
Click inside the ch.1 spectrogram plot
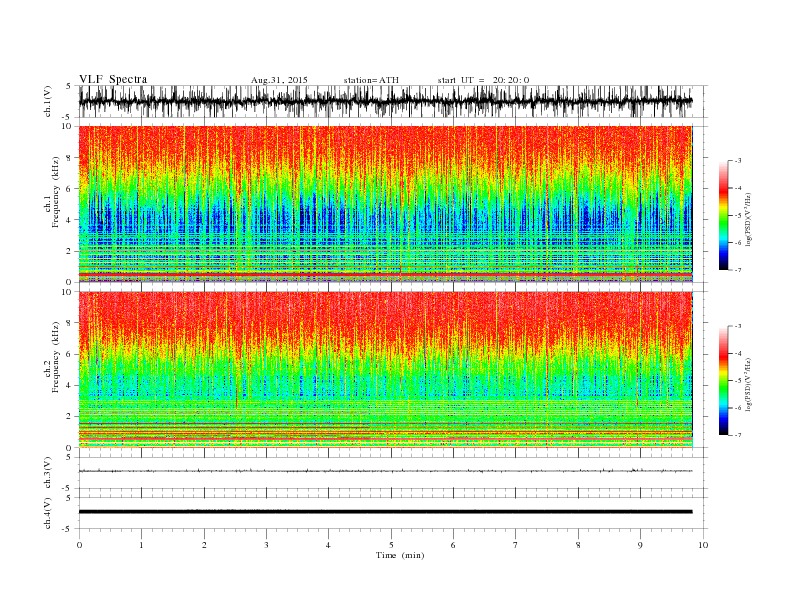385,204
